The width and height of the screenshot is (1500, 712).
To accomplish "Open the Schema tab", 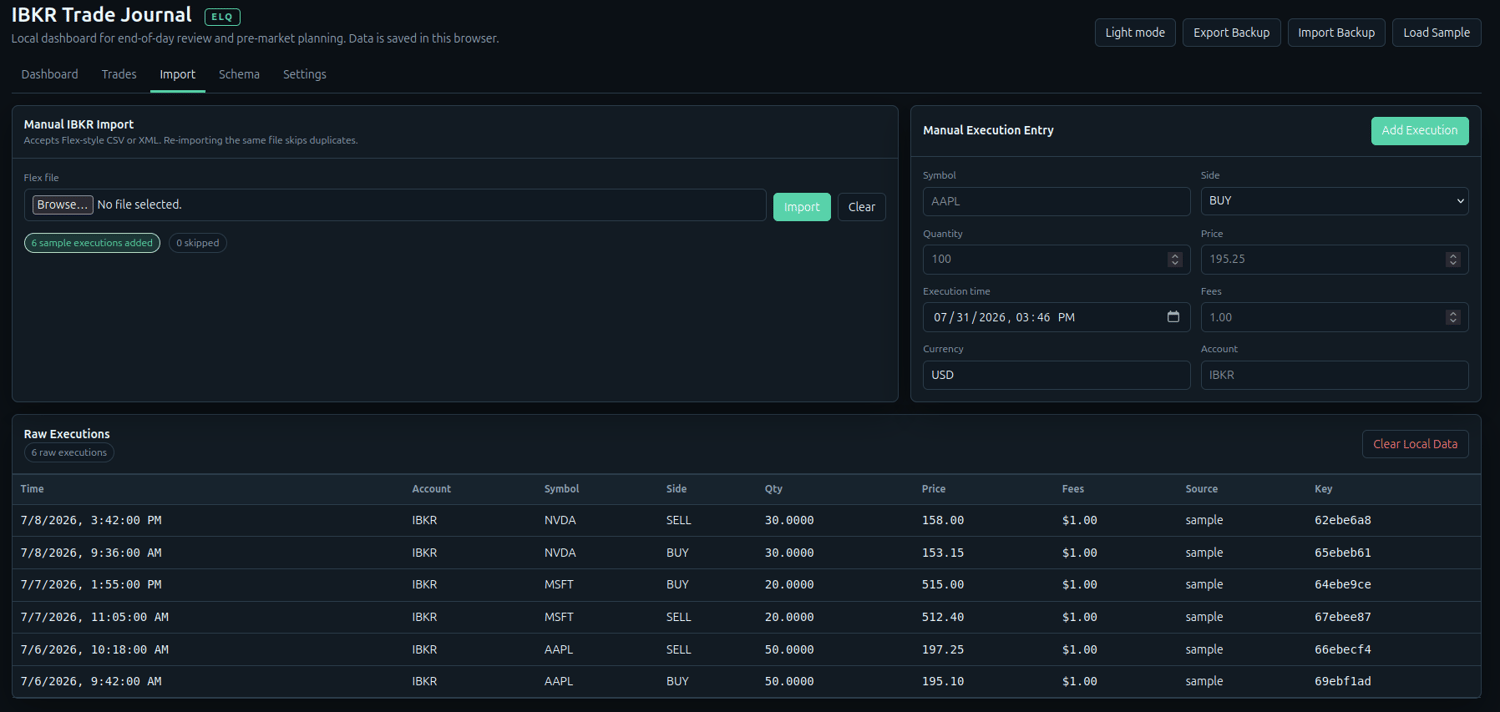I will point(239,74).
